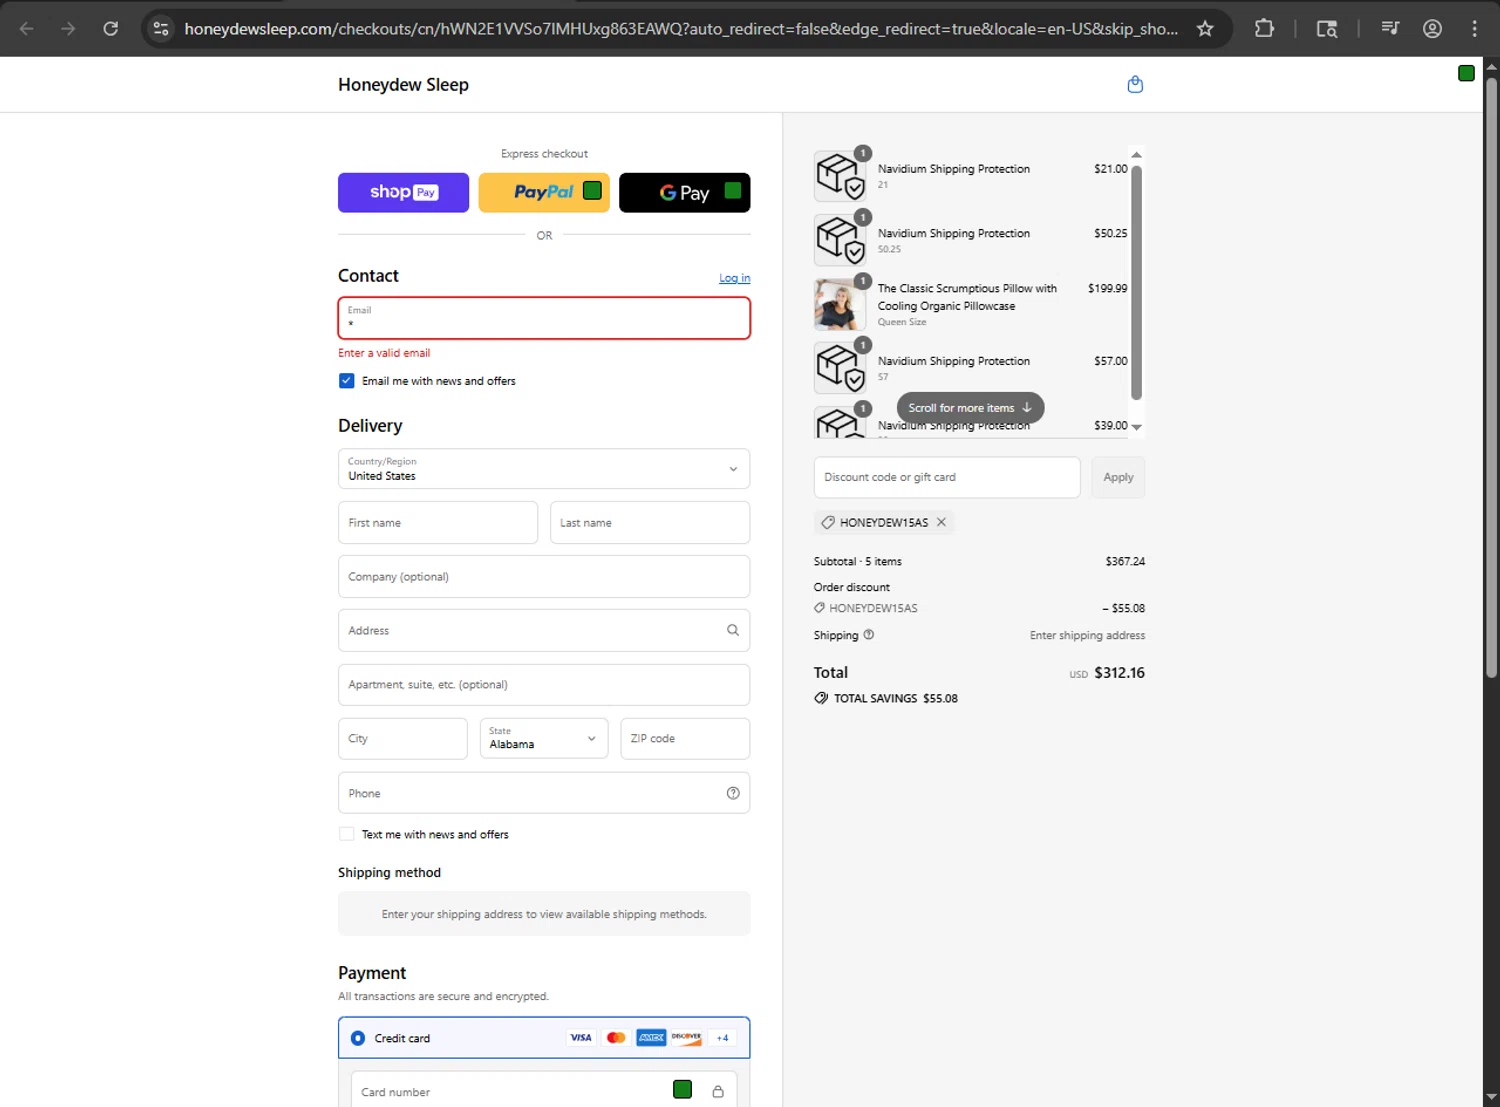The width and height of the screenshot is (1500, 1107).
Task: Click 'Enter a valid email' error text
Action: point(384,353)
